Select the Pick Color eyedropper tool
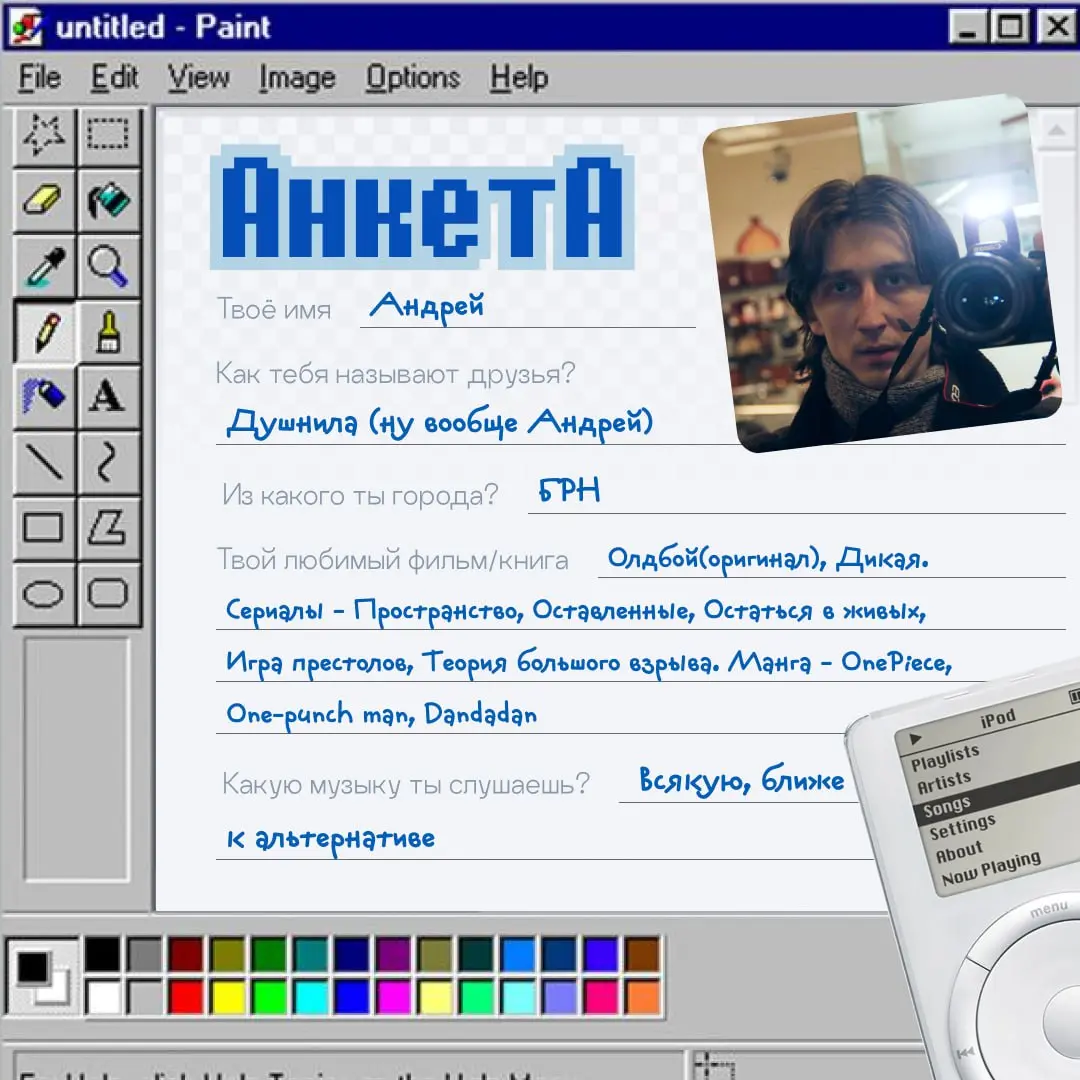 click(x=44, y=266)
